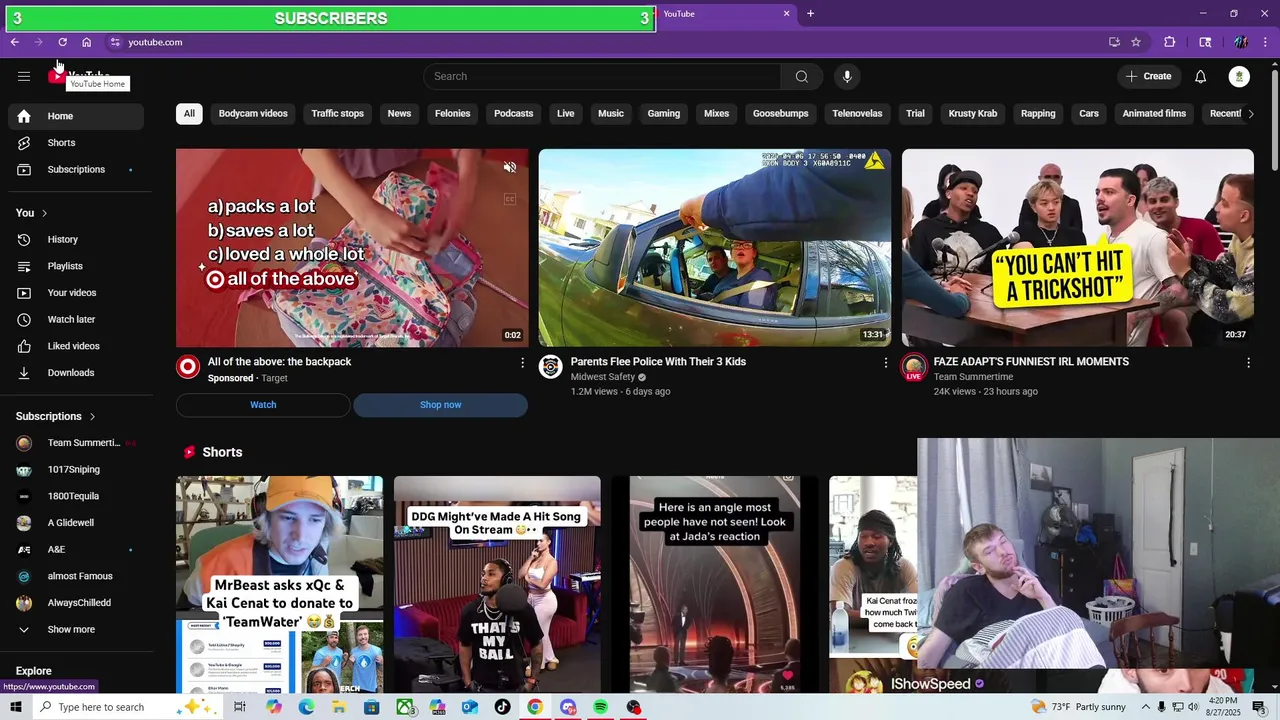1280x720 pixels.
Task: Open options for the Target sponsored ad
Action: (522, 362)
